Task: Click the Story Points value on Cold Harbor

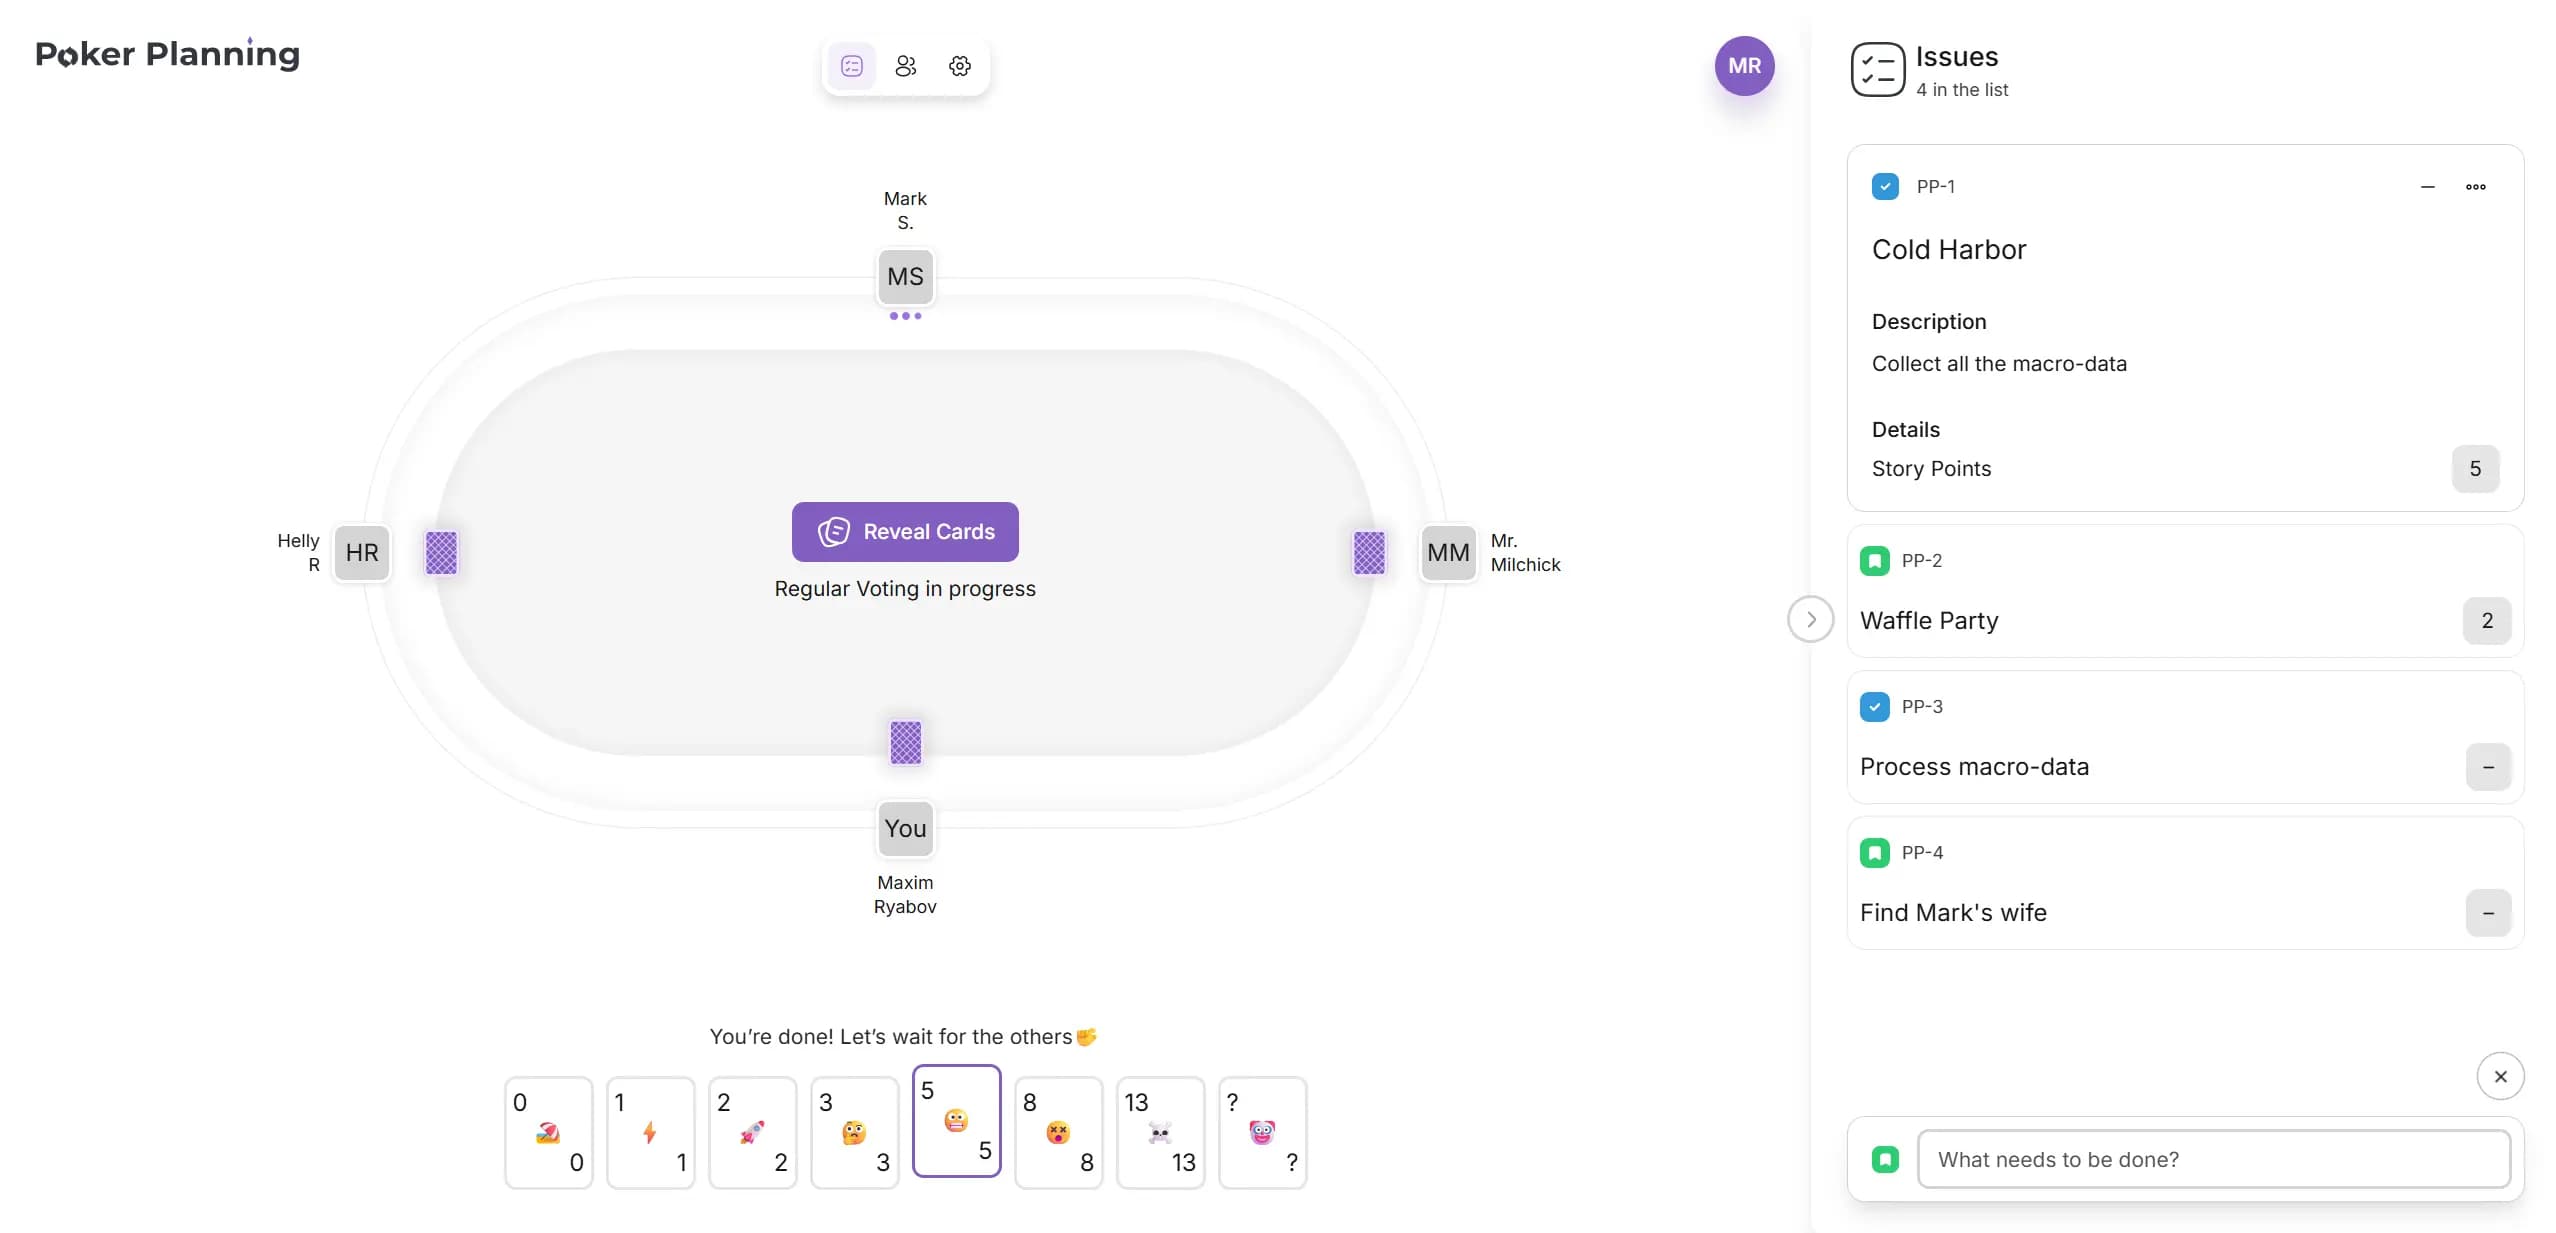Action: [x=2475, y=469]
